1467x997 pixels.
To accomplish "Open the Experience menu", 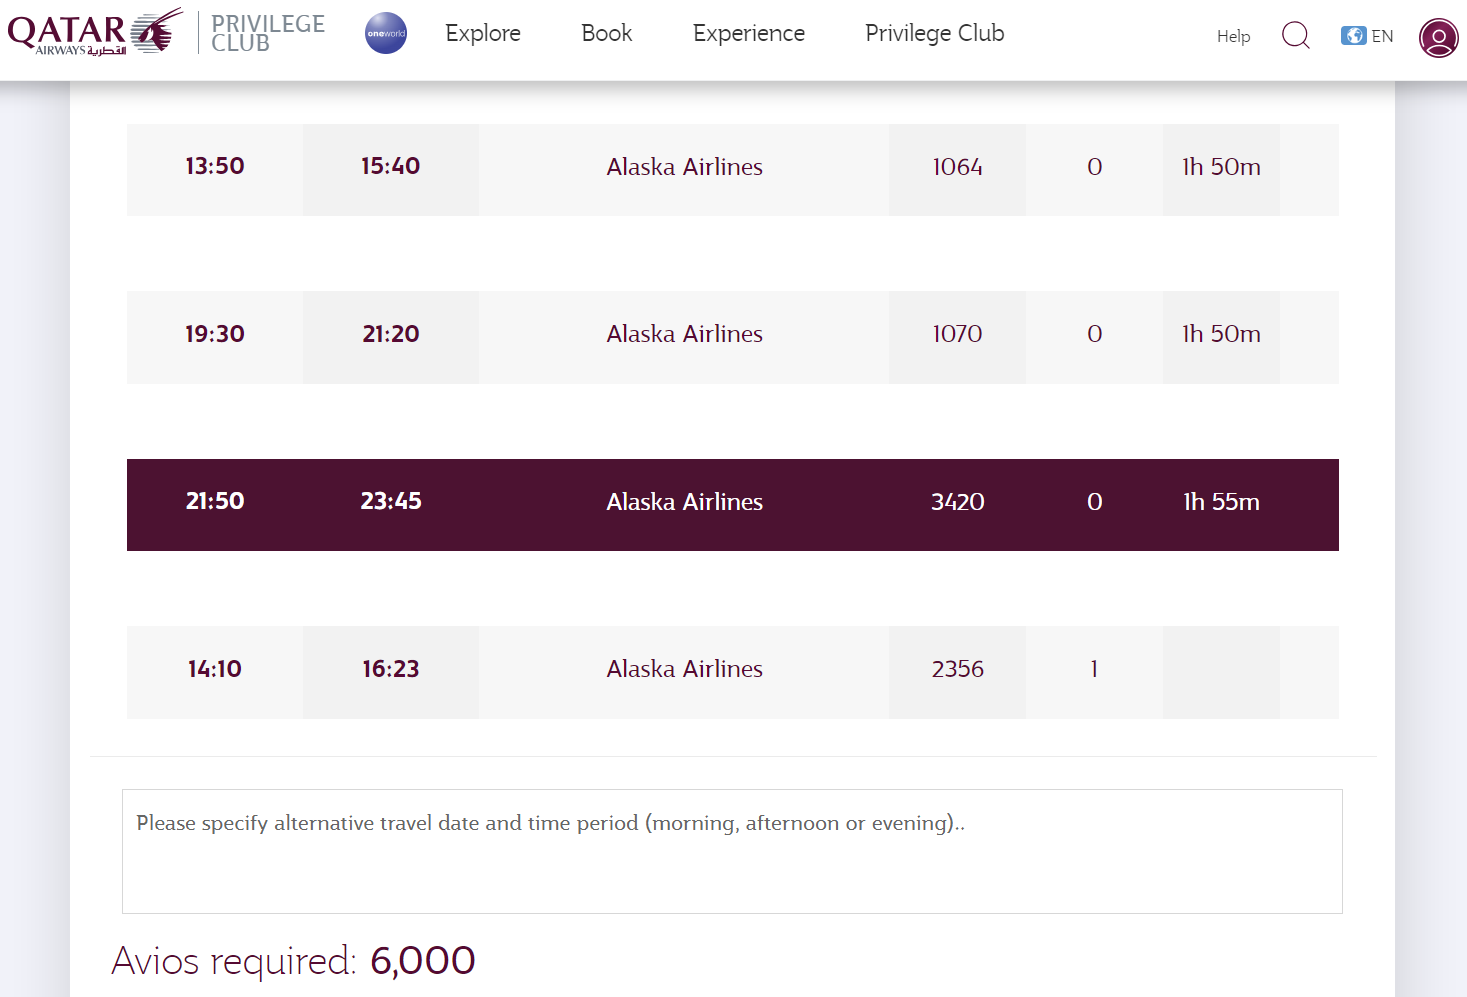I will [749, 33].
